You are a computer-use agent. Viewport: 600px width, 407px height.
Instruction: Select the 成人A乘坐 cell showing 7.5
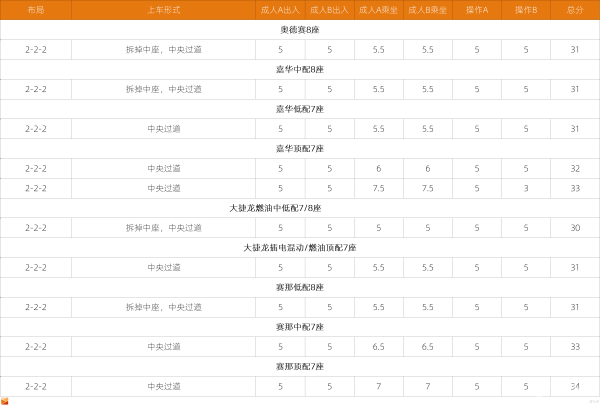point(378,188)
